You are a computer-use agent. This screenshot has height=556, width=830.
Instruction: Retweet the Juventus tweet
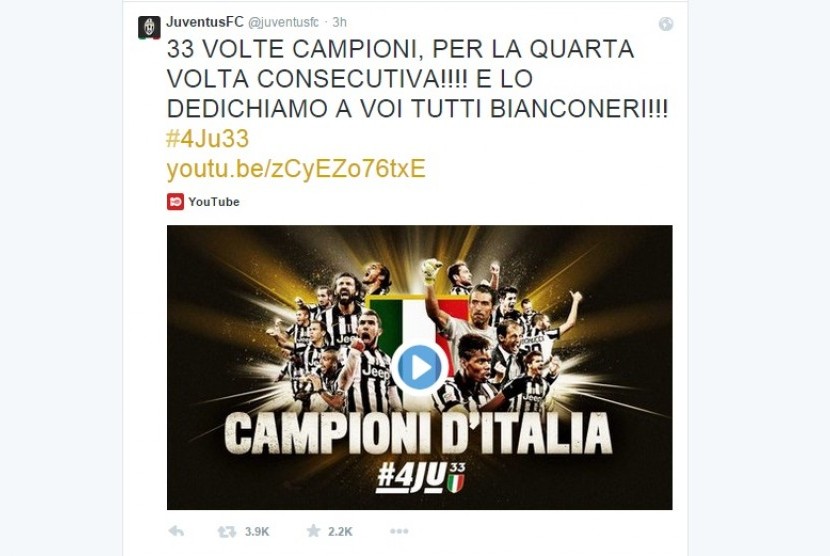227,532
